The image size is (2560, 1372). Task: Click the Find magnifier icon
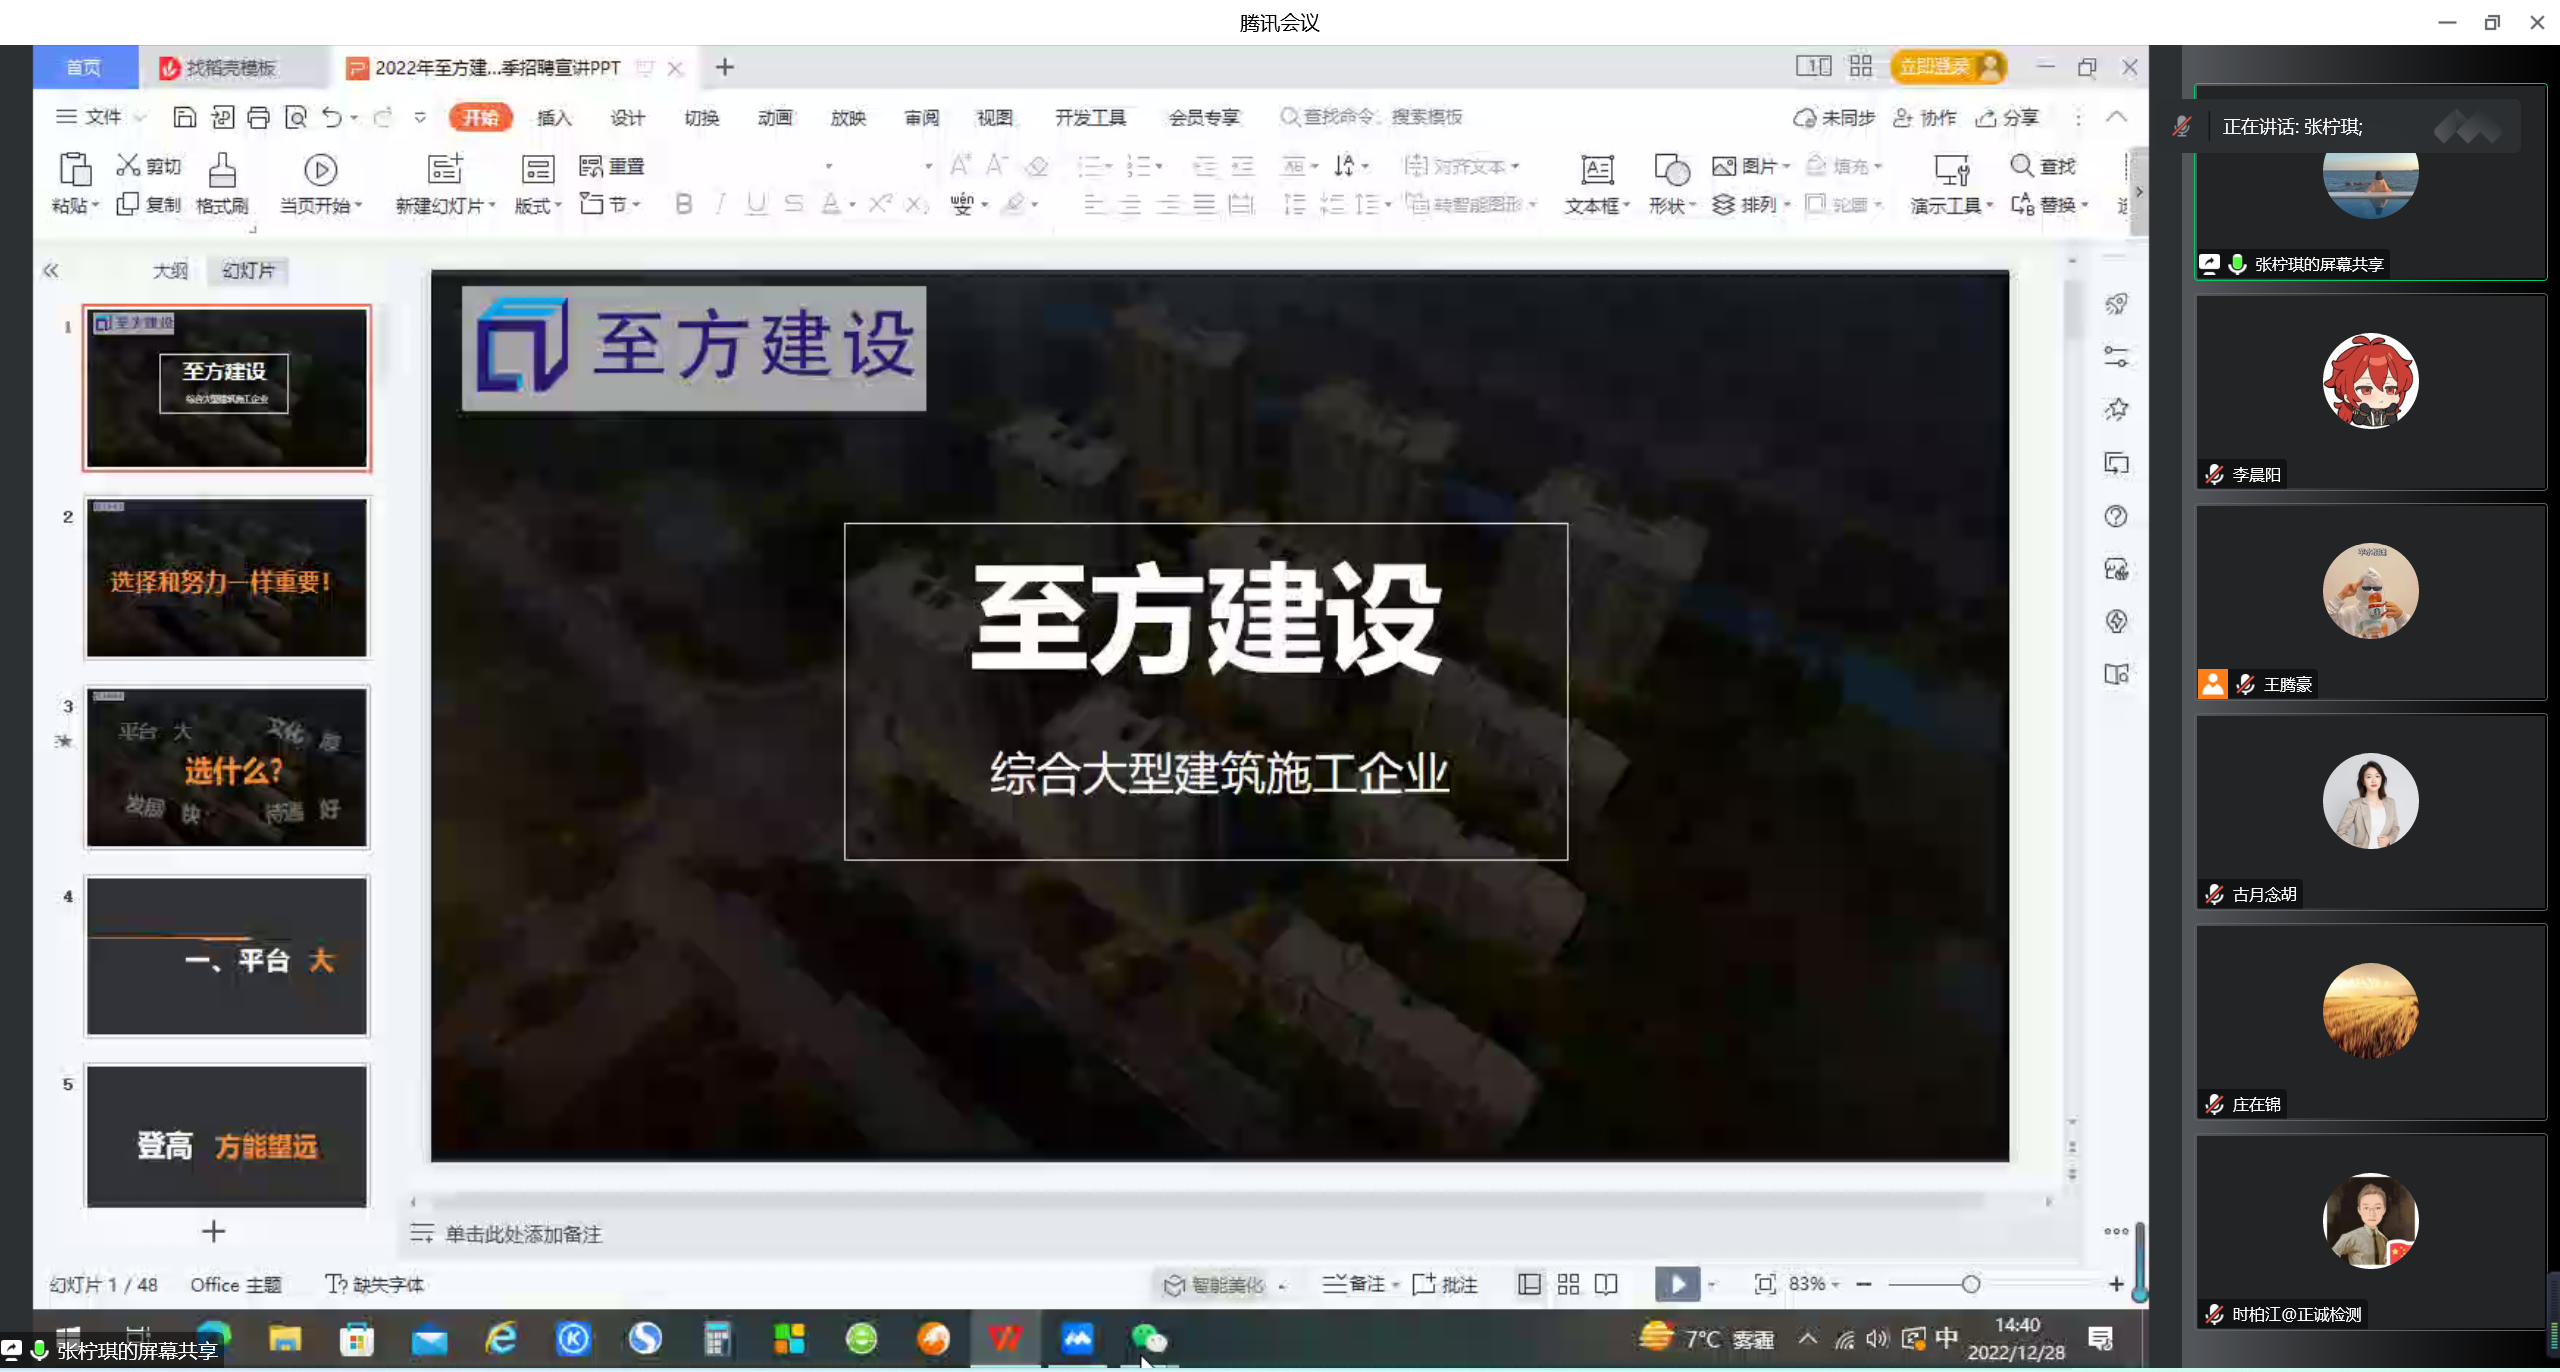[x=2021, y=165]
